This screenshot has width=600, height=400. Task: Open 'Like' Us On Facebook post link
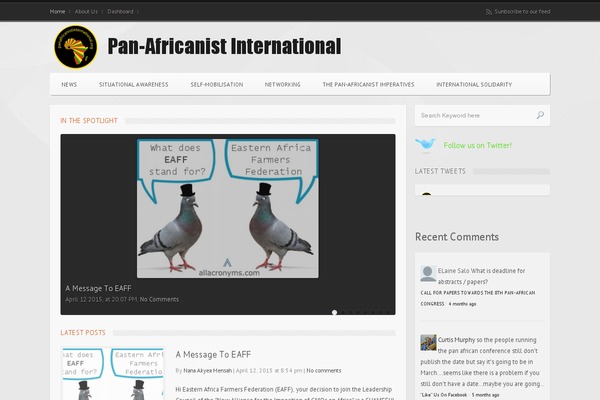coord(443,395)
